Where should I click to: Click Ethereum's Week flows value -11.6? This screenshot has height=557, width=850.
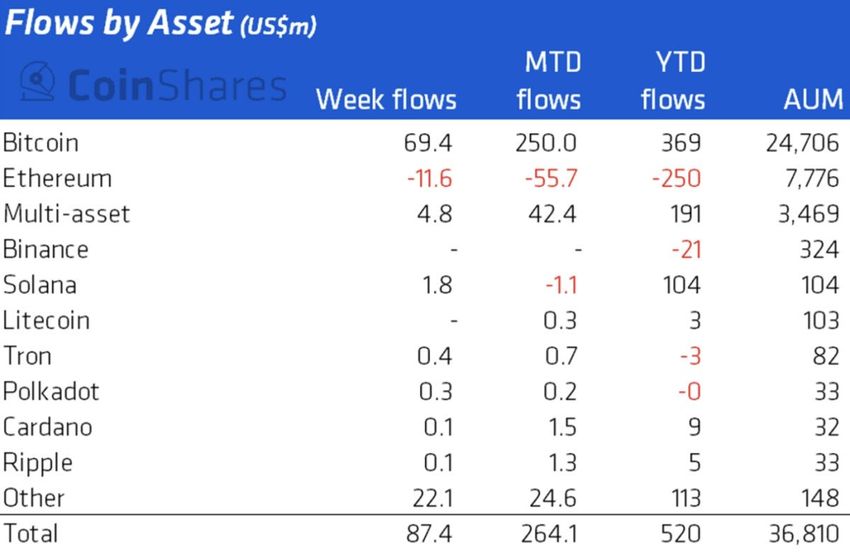click(429, 178)
